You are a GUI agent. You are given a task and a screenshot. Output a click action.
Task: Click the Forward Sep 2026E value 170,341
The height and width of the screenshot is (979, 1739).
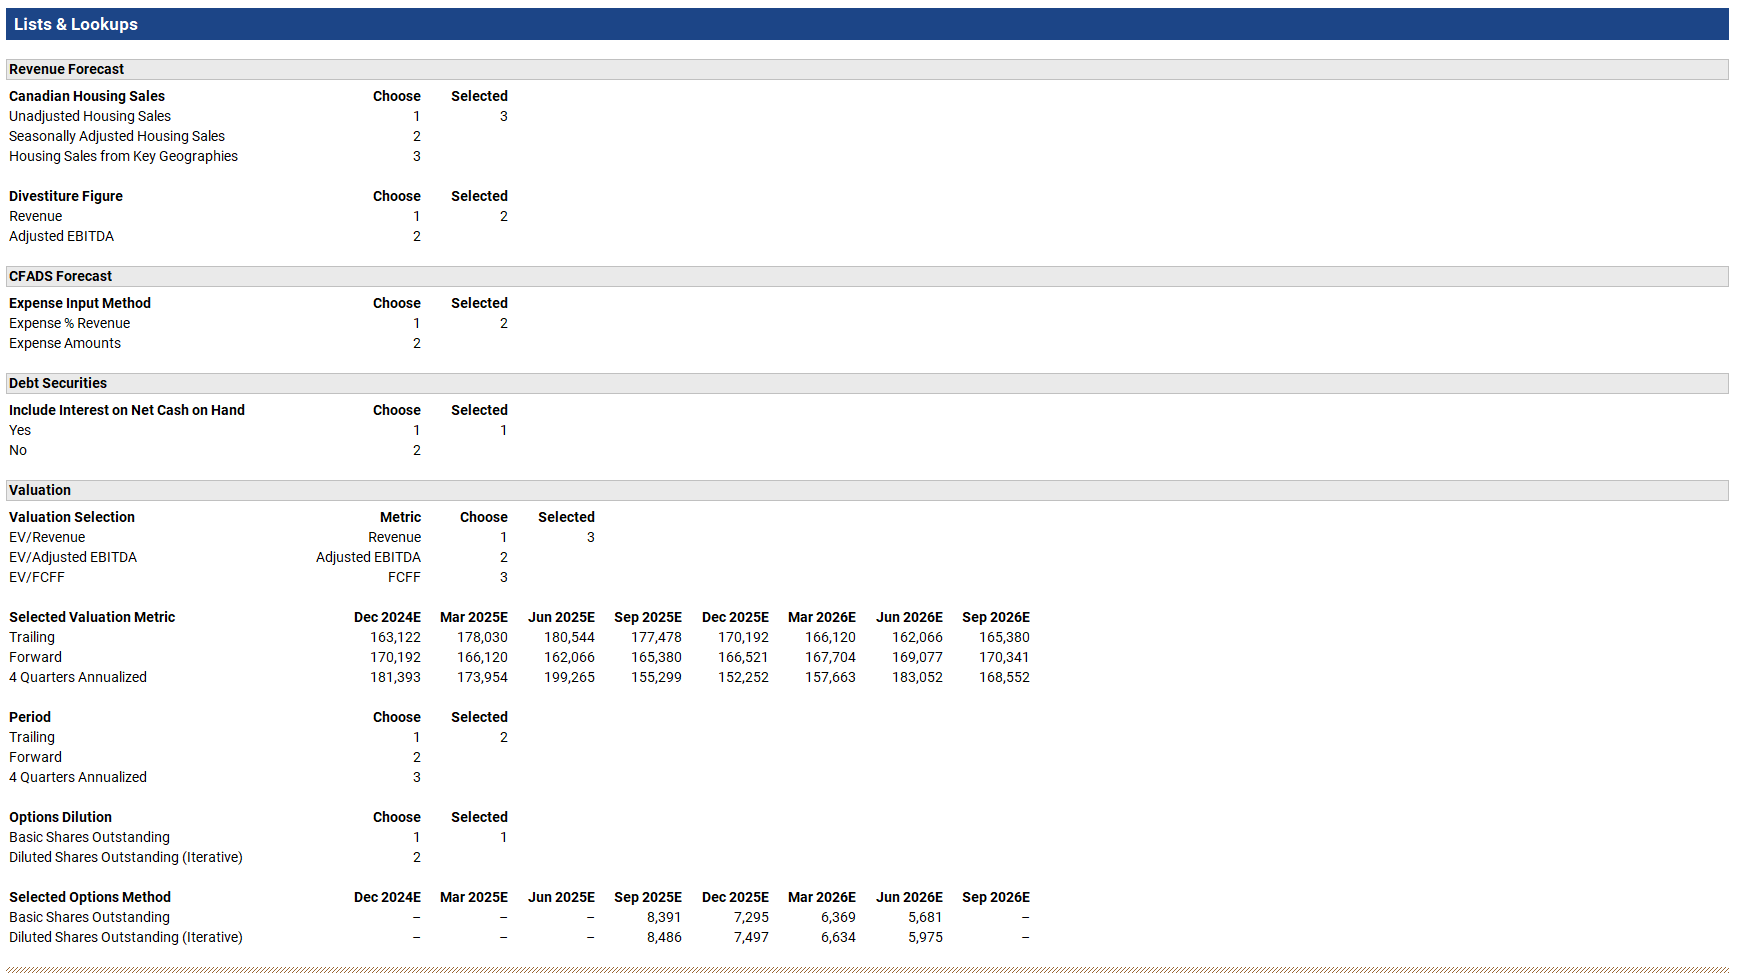(x=1005, y=657)
